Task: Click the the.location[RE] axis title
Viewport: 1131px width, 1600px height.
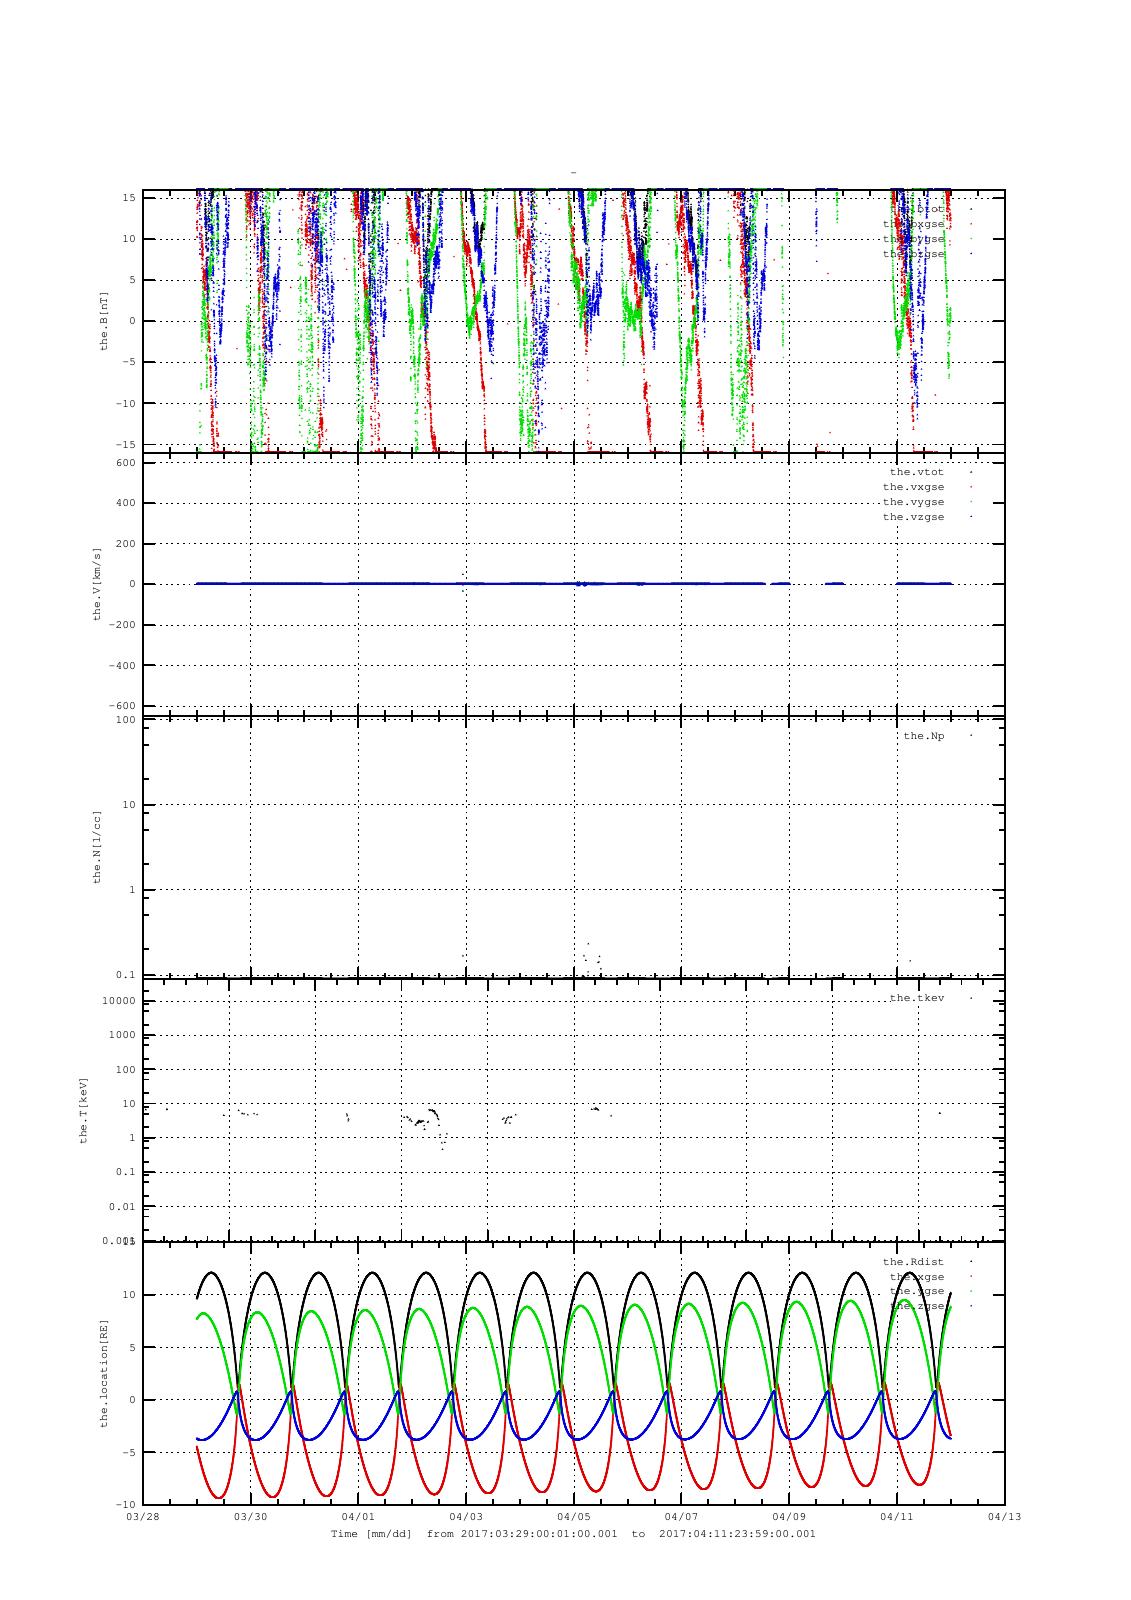Action: click(x=103, y=1372)
